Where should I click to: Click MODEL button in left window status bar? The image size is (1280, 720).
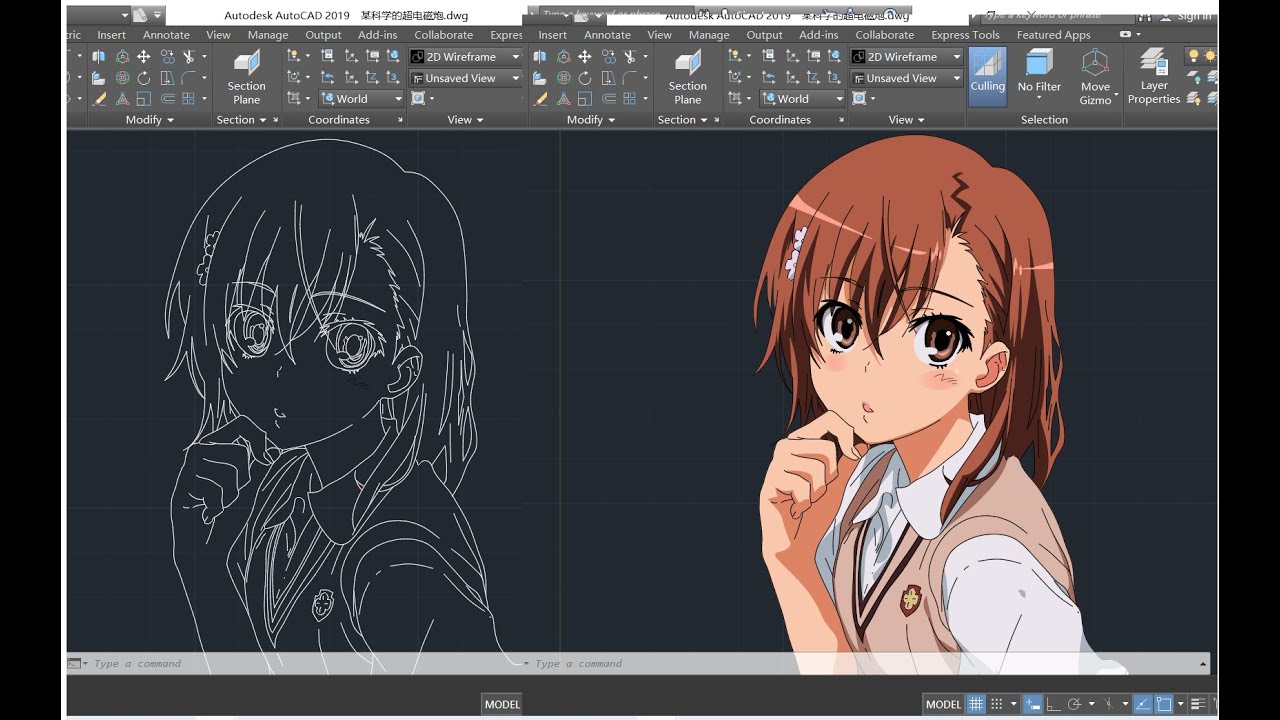(502, 704)
